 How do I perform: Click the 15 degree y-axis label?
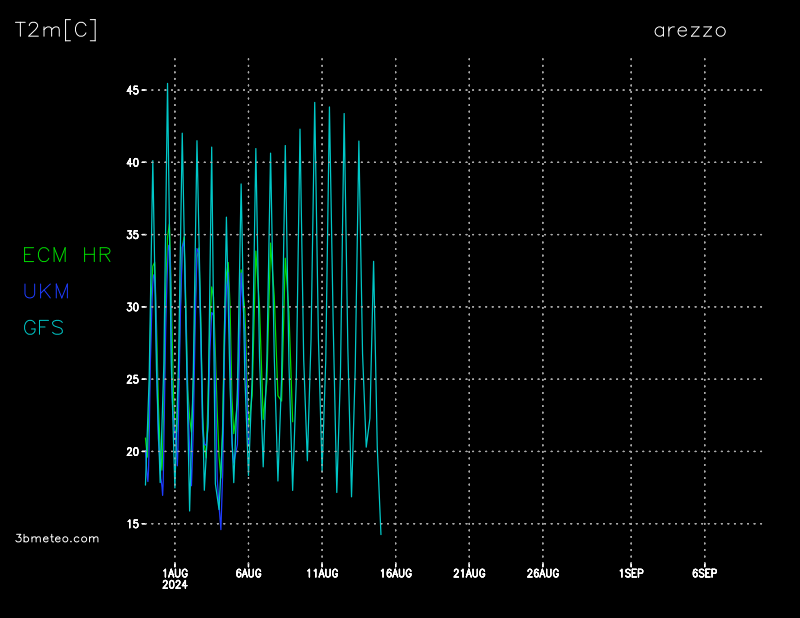coord(133,524)
